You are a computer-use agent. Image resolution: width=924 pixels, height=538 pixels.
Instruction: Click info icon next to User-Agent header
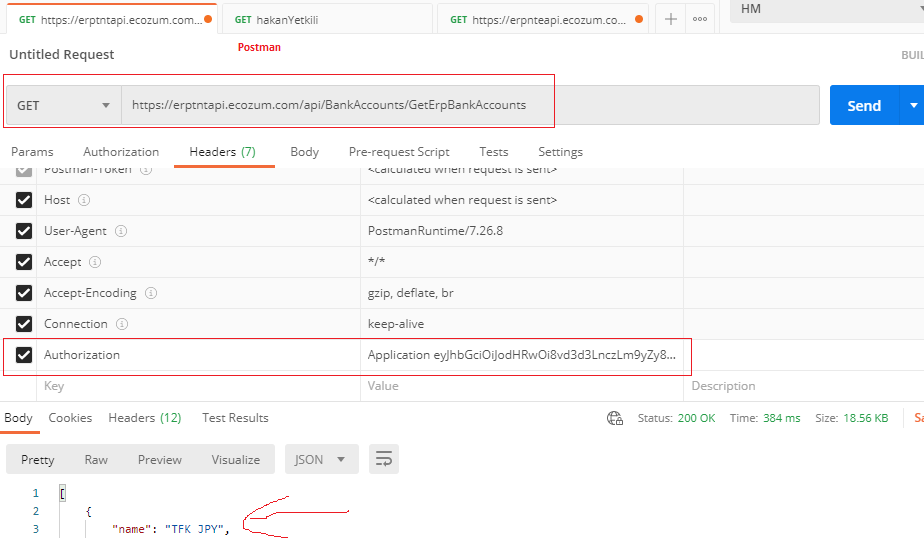click(x=121, y=231)
